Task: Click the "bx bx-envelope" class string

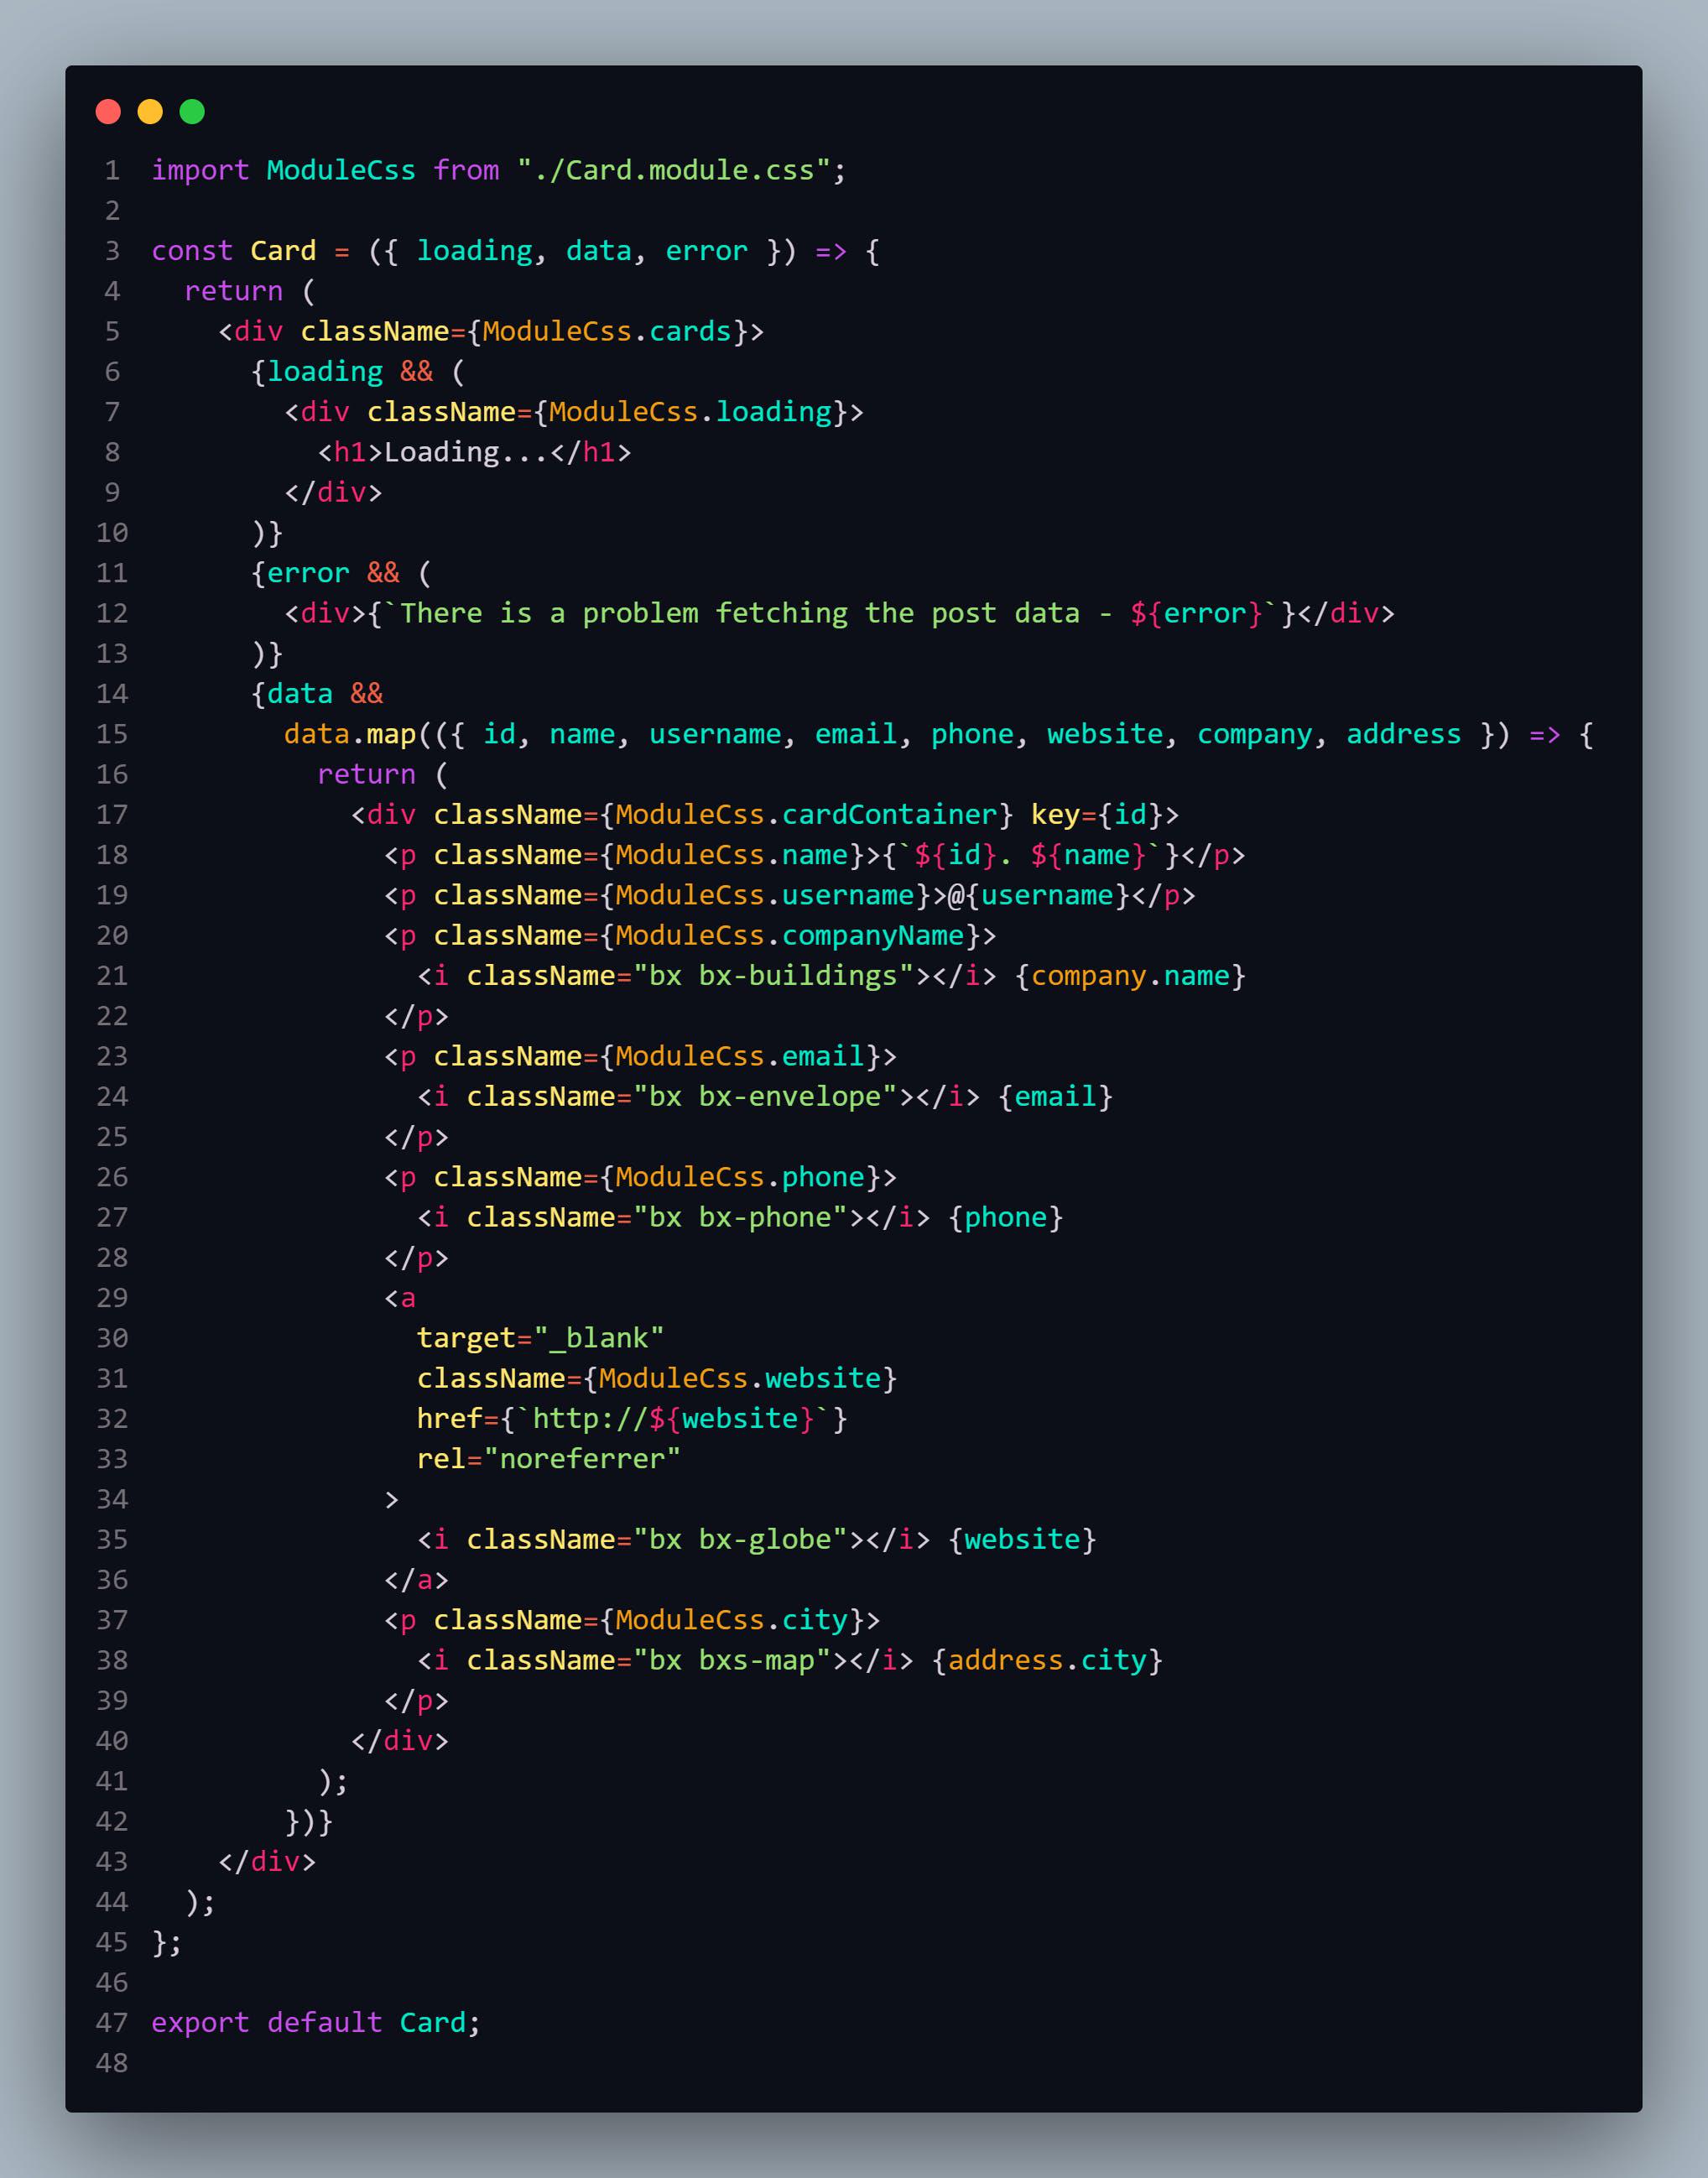Action: [x=765, y=1097]
